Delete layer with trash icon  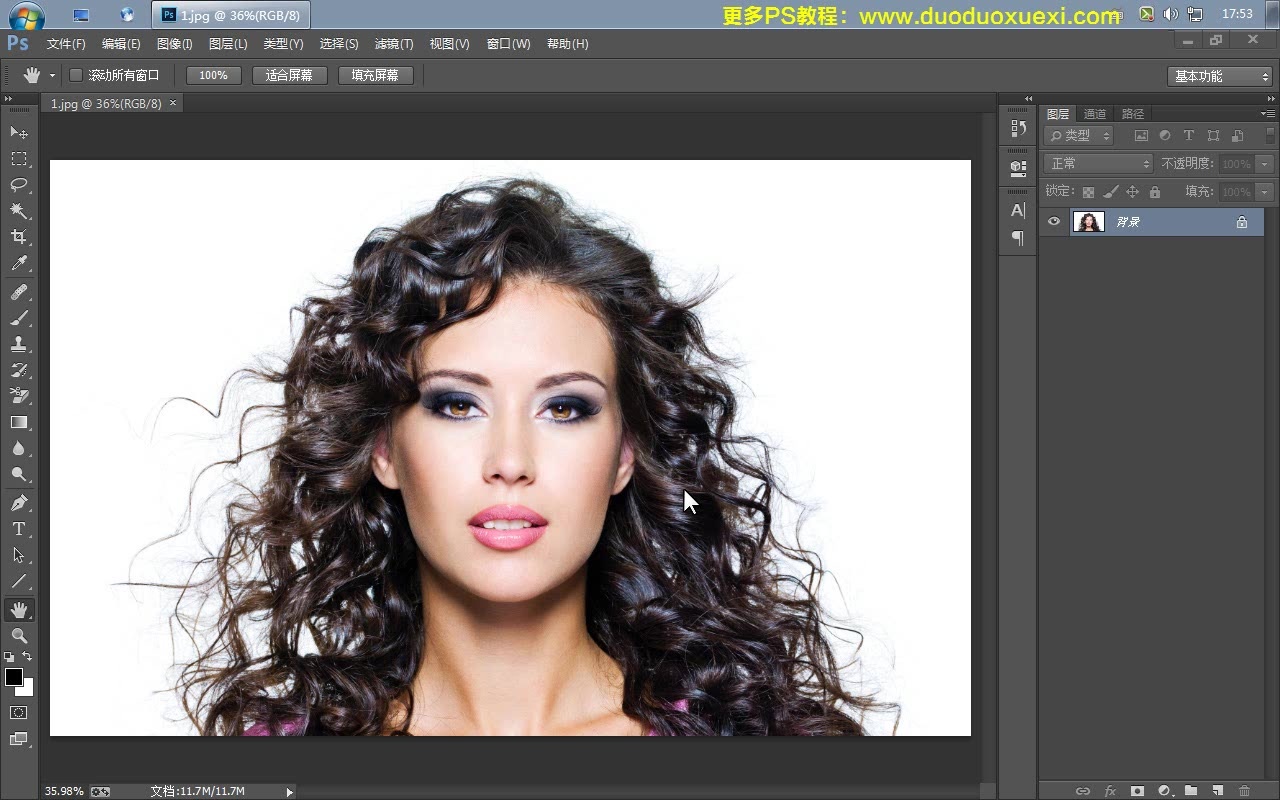click(x=1245, y=791)
